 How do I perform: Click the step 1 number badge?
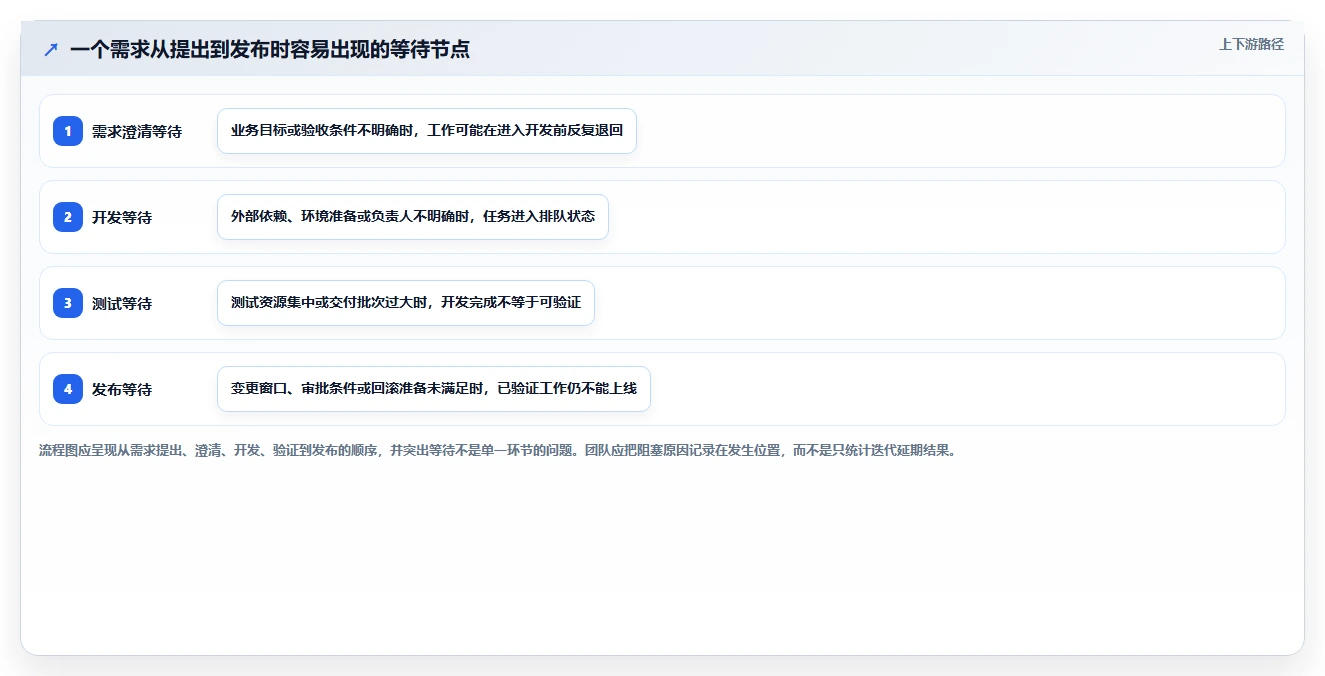click(68, 131)
